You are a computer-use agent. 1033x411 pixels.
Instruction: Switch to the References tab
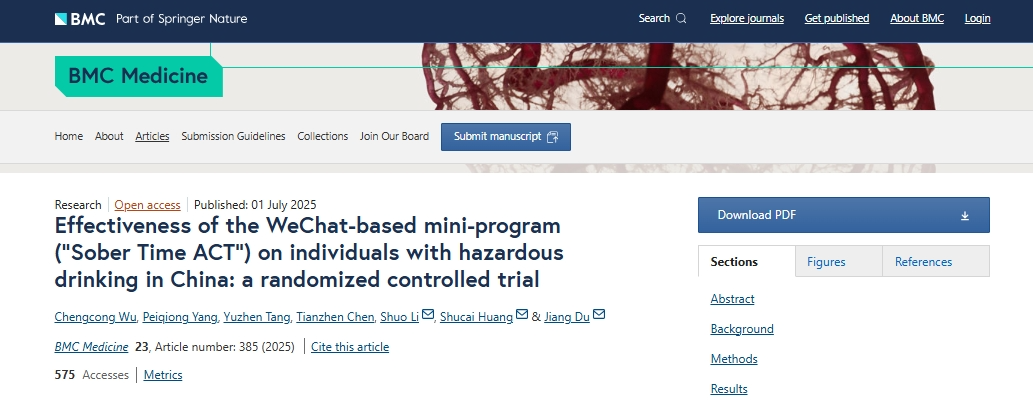tap(923, 262)
